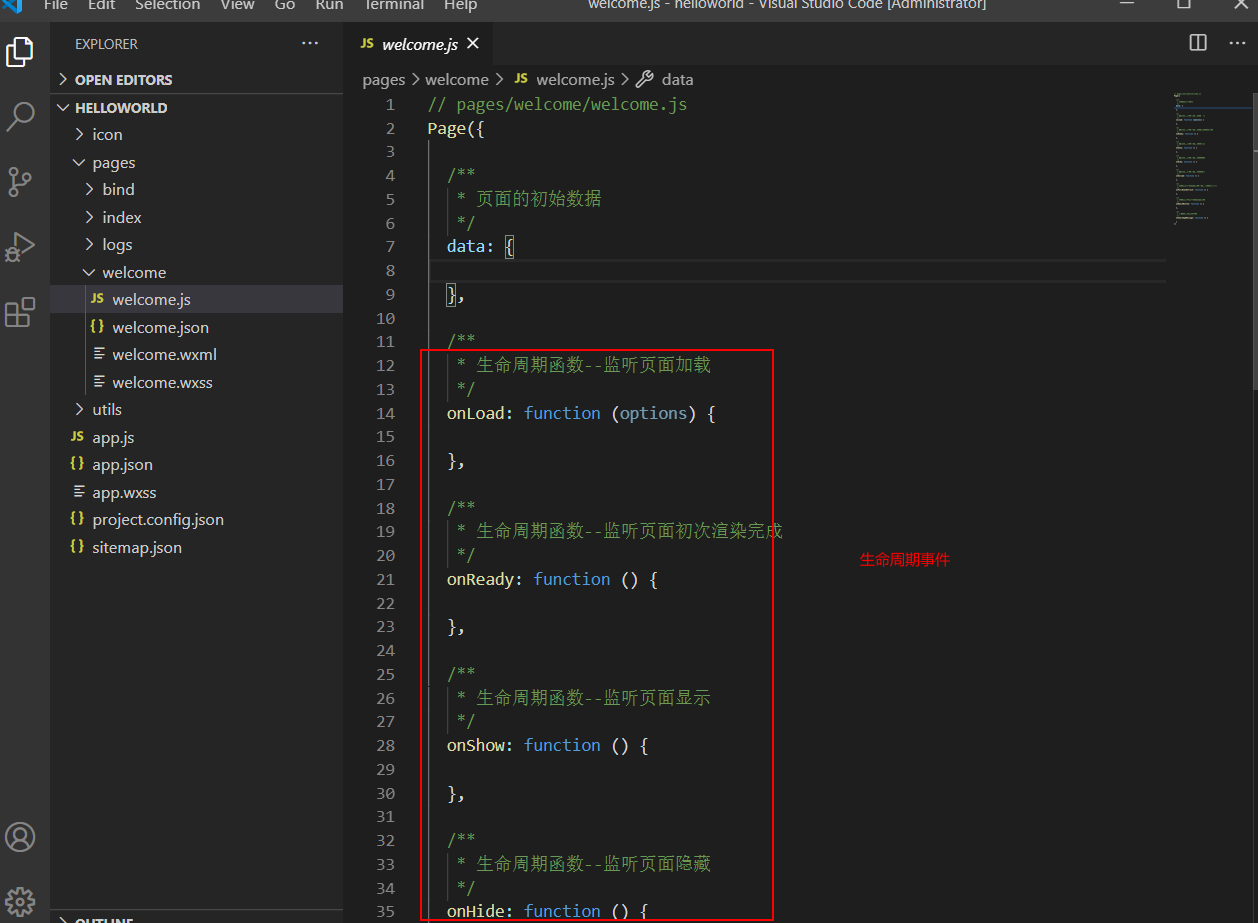Click the braces icon of app.json
The height and width of the screenshot is (923, 1258).
pyautogui.click(x=77, y=464)
